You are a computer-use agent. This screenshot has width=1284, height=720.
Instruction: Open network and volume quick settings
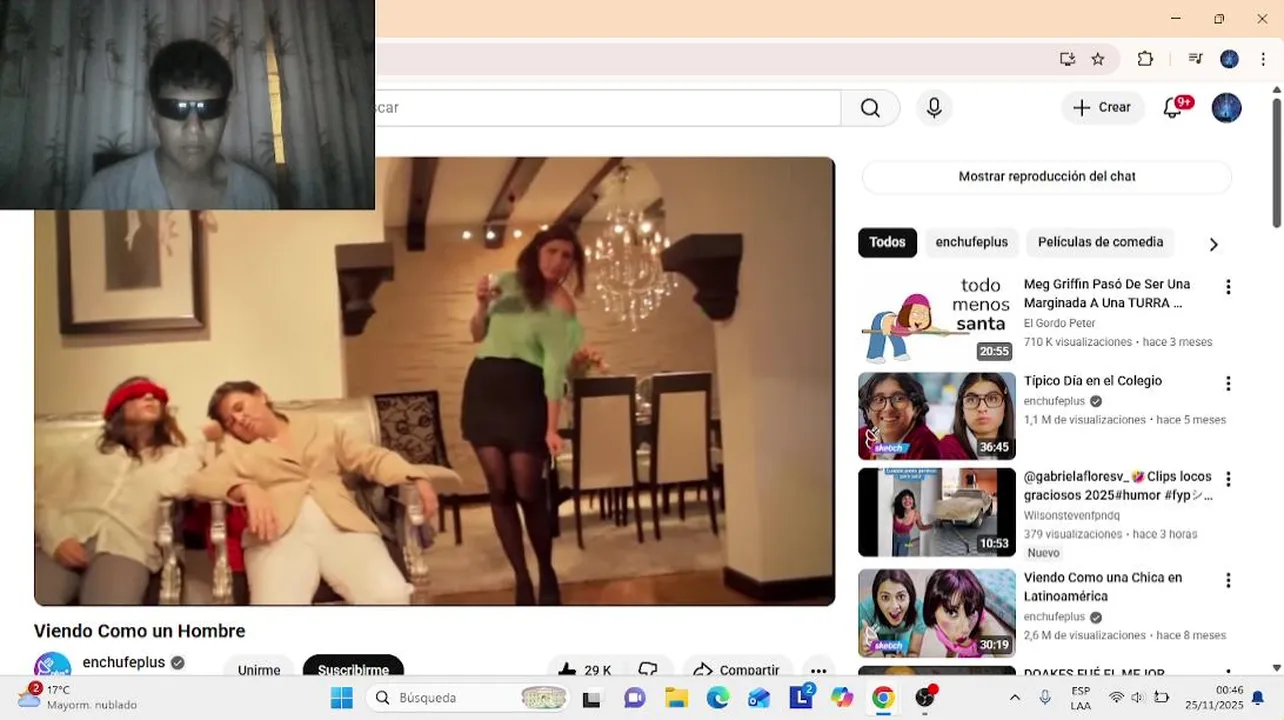pyautogui.click(x=1139, y=697)
